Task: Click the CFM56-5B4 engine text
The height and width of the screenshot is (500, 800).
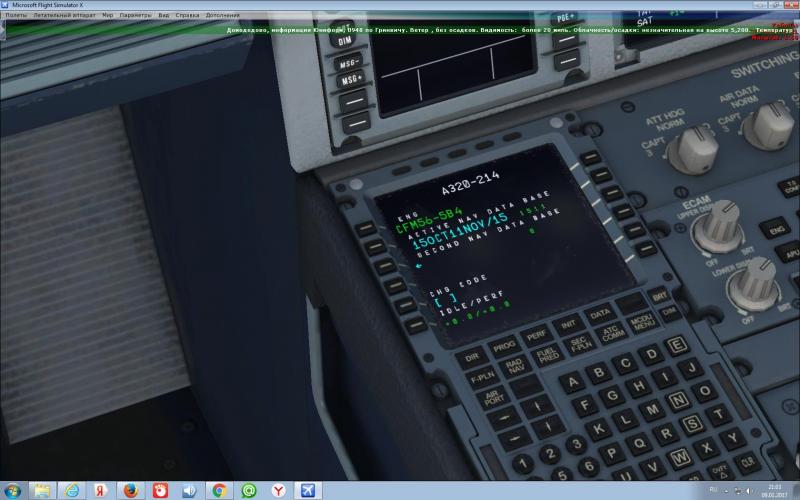Action: (428, 220)
